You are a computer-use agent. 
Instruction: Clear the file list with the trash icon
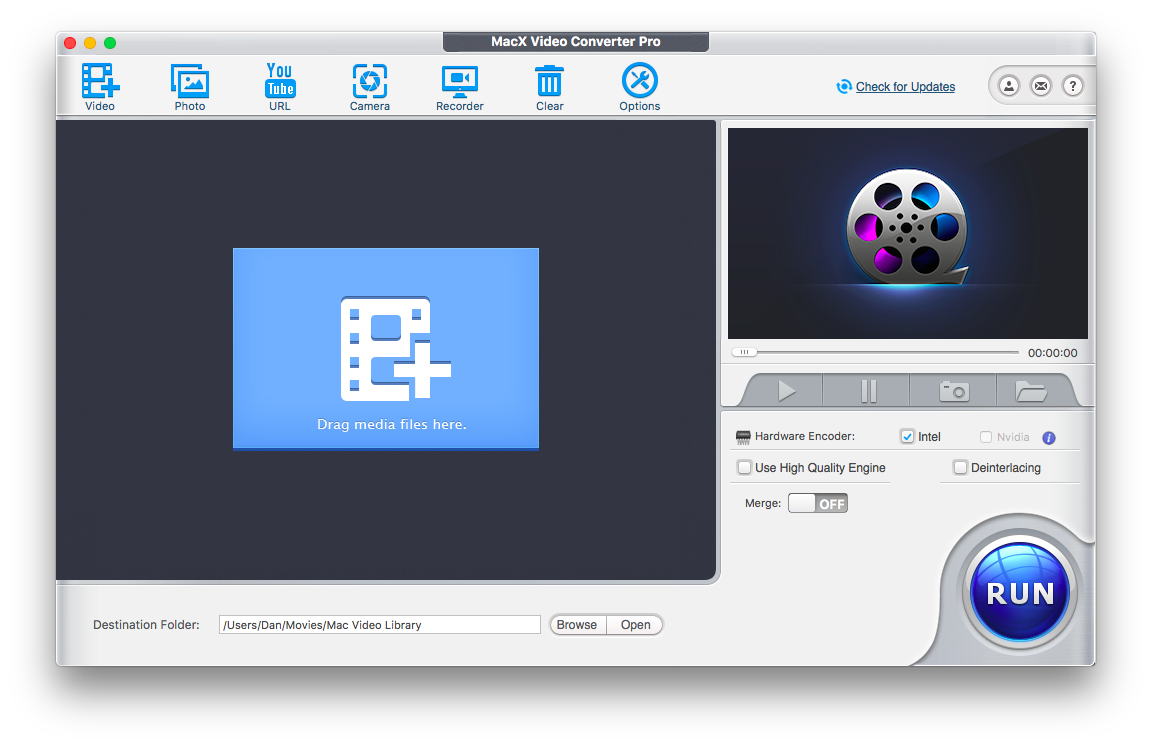coord(550,87)
